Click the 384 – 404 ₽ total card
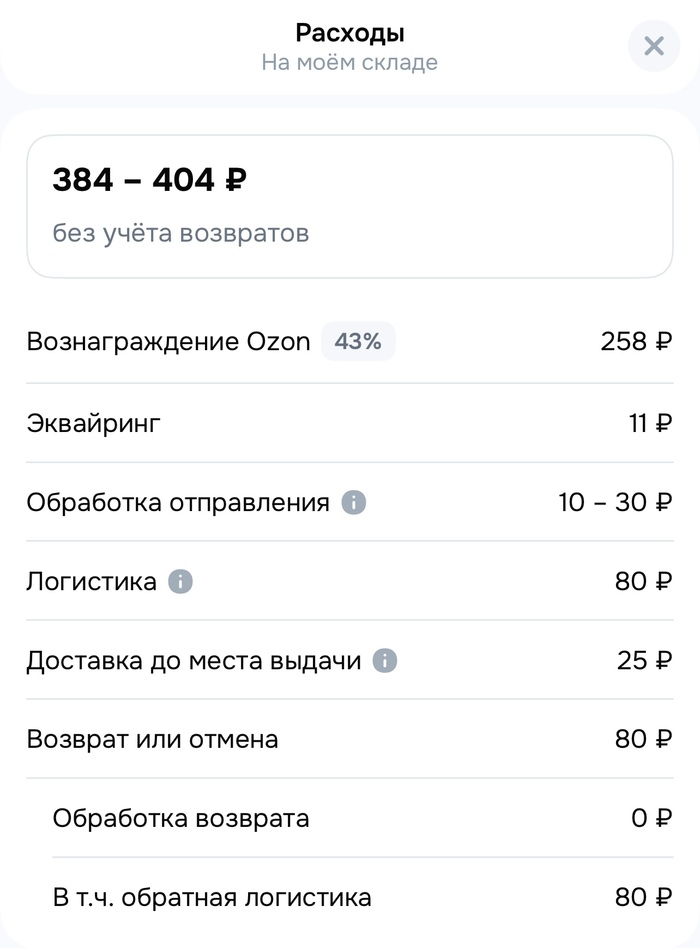 click(x=350, y=200)
